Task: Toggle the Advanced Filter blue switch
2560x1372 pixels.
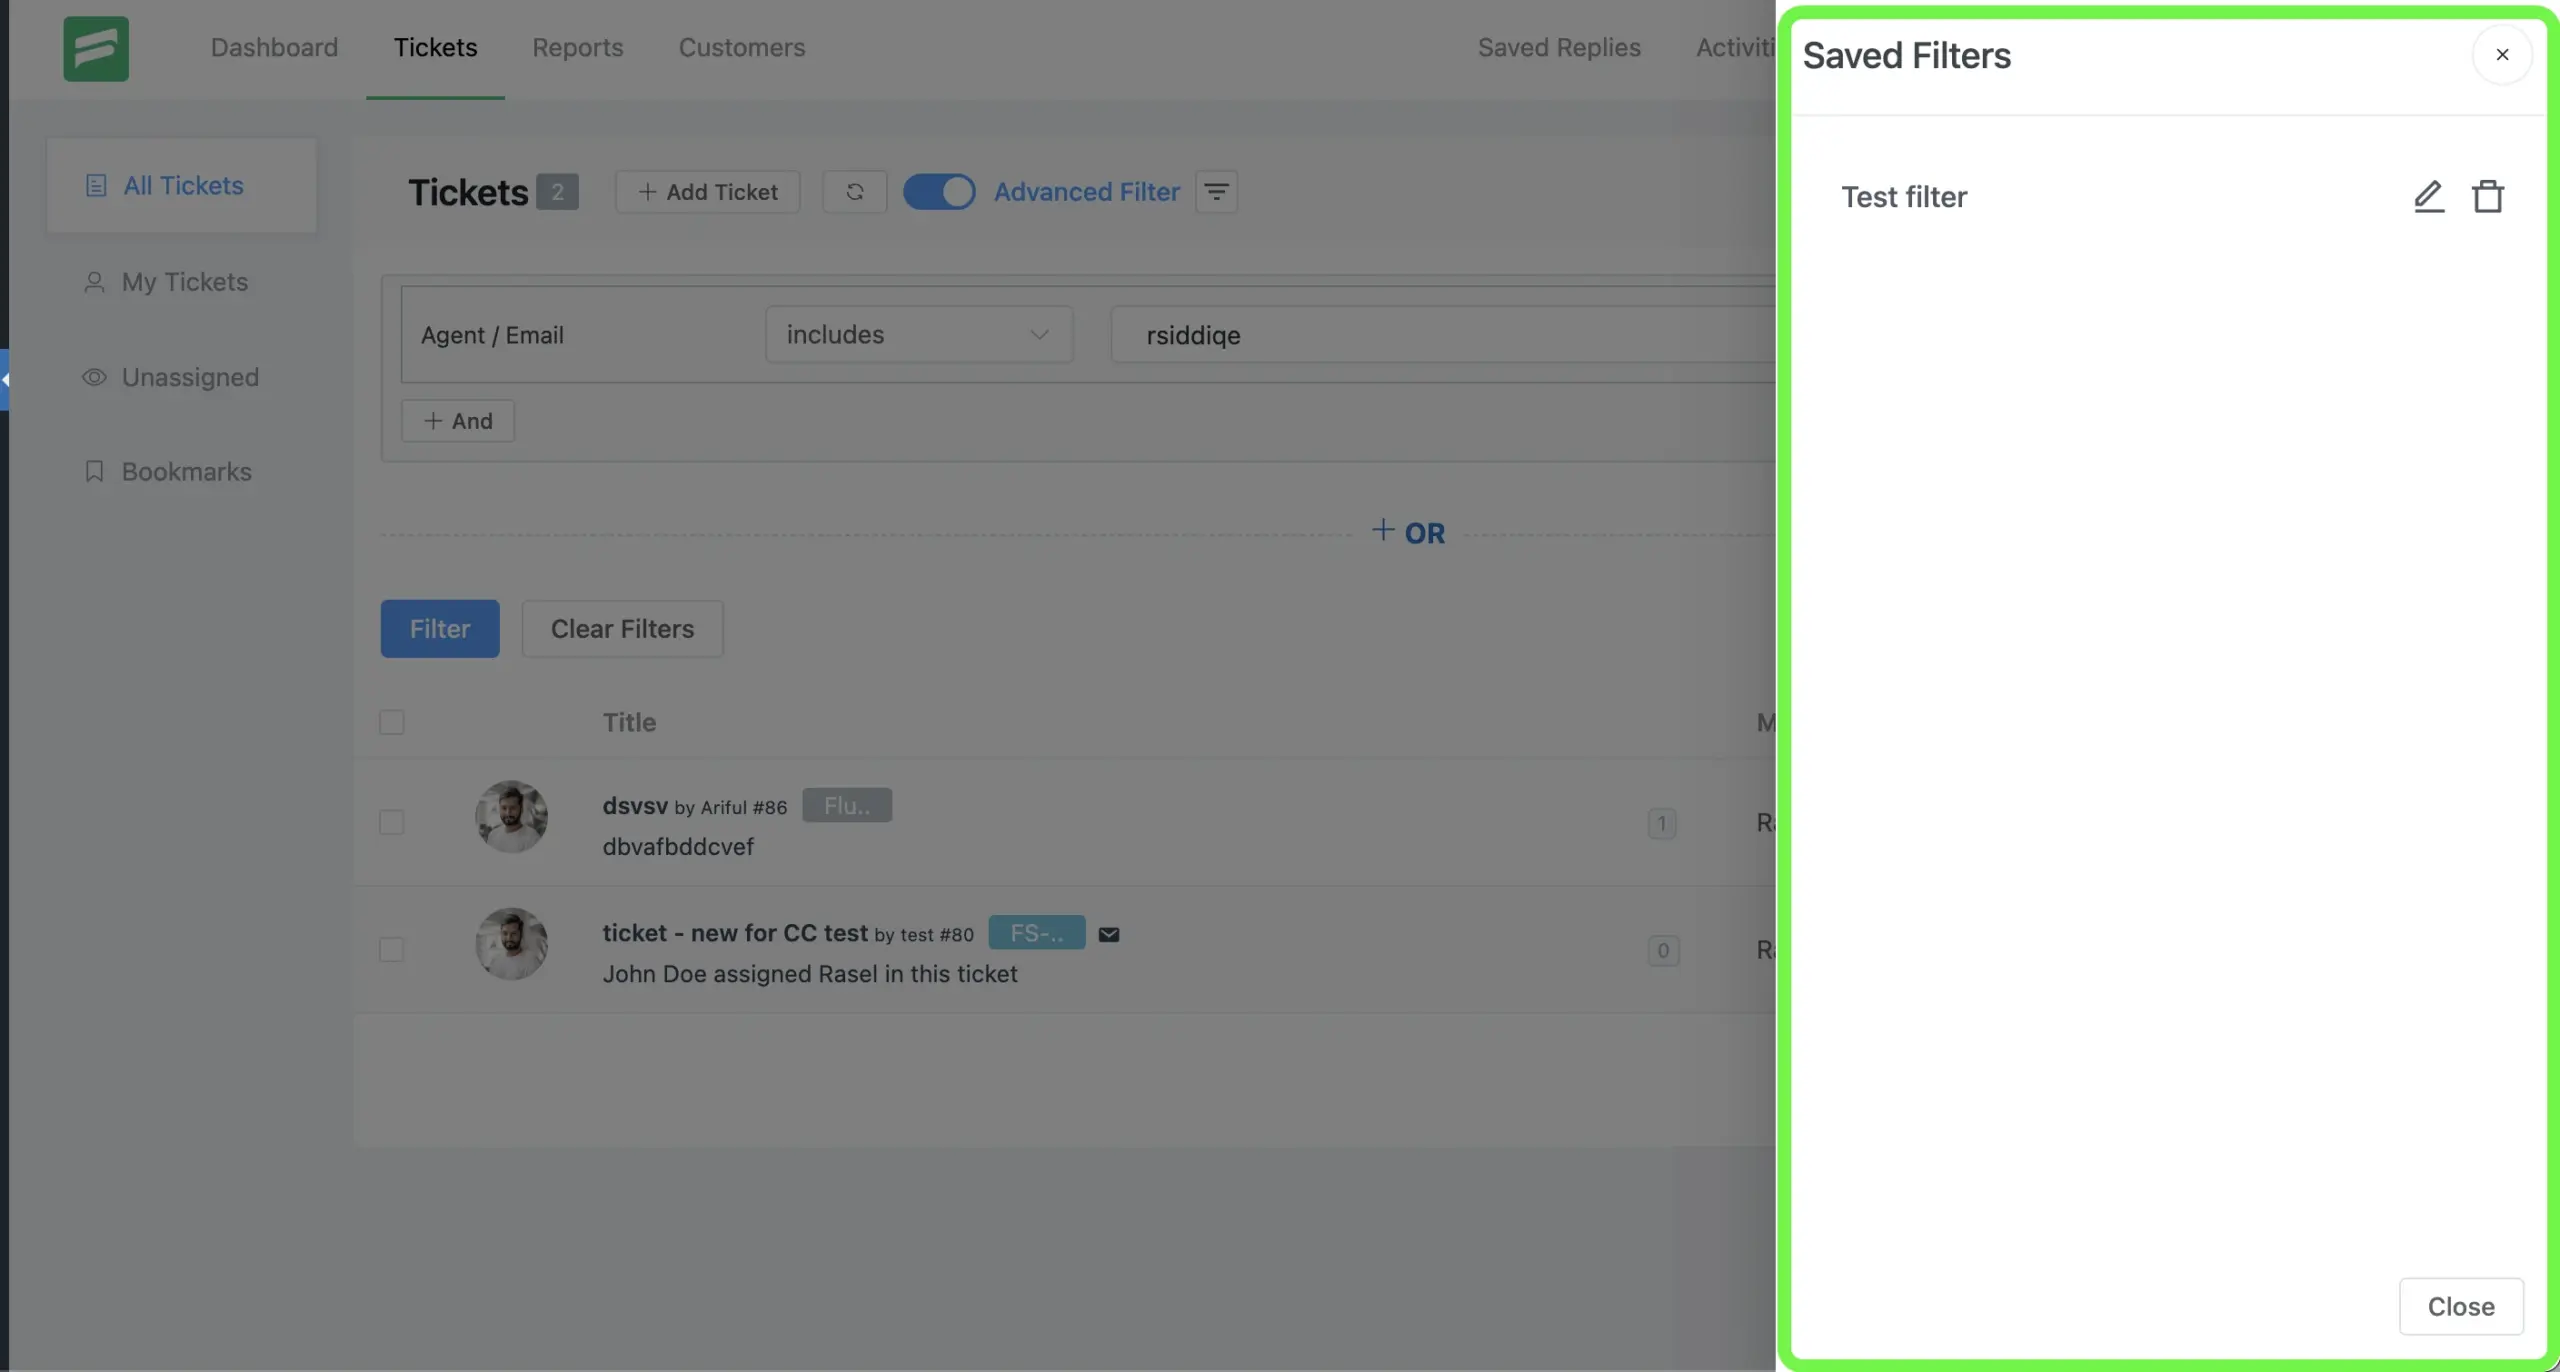Action: click(940, 191)
